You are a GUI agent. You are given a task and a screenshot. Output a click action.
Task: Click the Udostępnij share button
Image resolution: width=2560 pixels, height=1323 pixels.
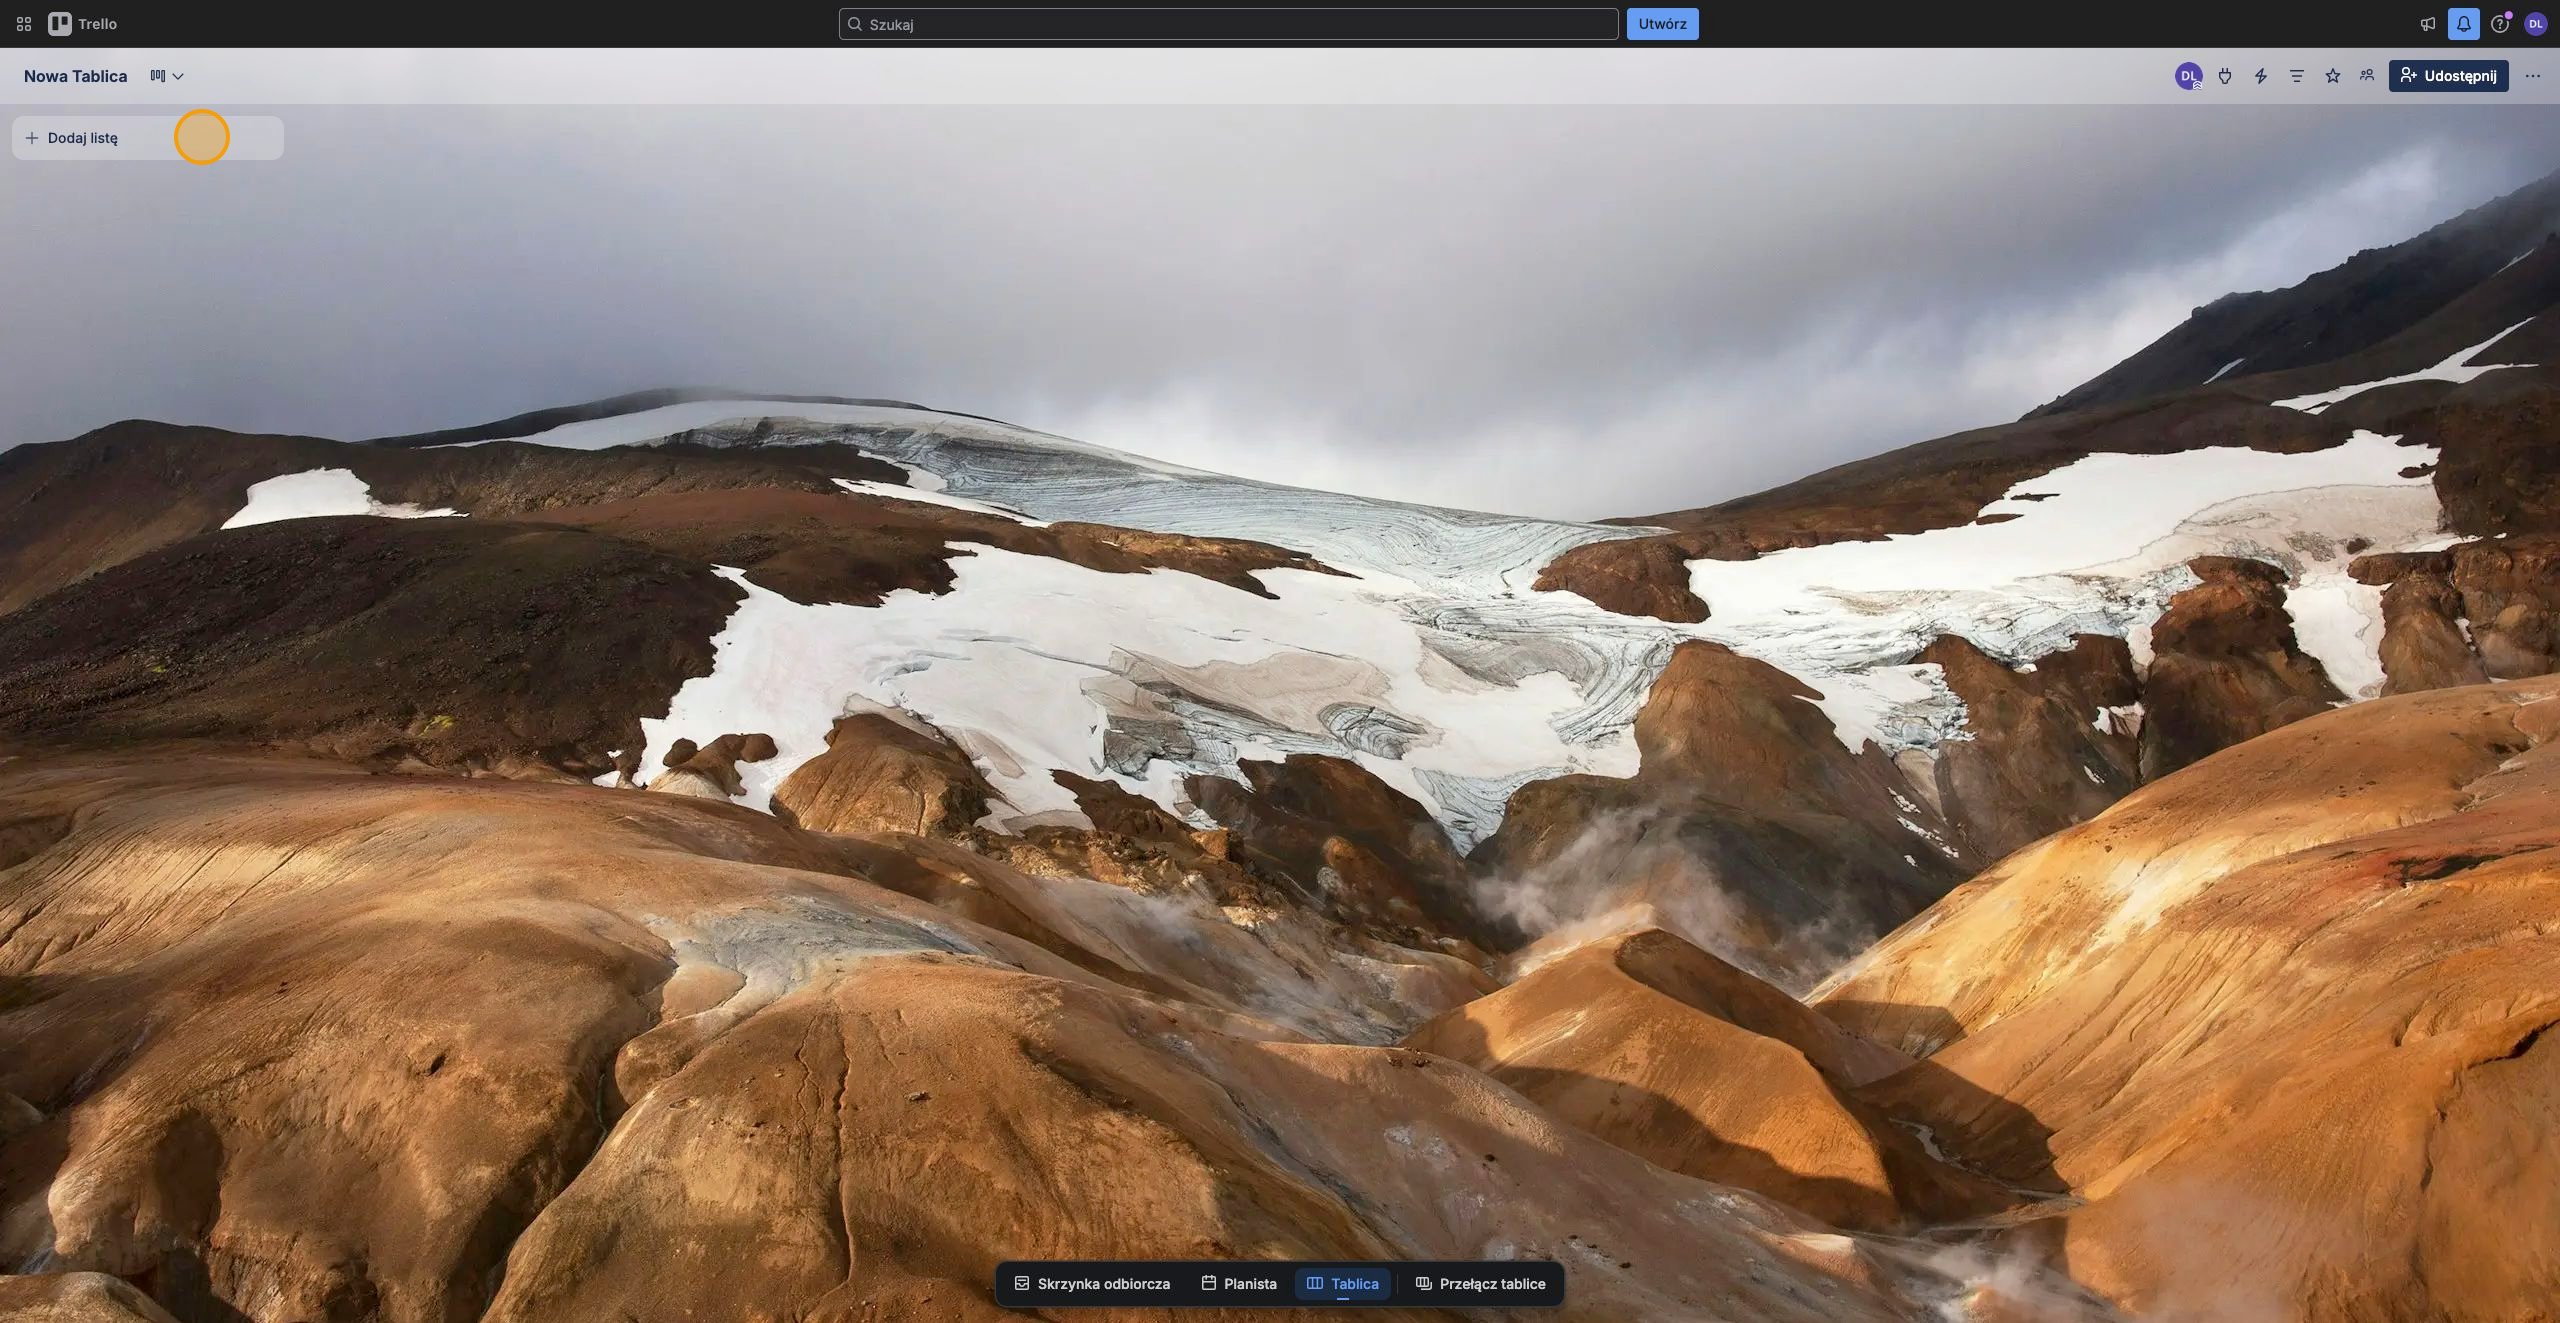coord(2449,76)
